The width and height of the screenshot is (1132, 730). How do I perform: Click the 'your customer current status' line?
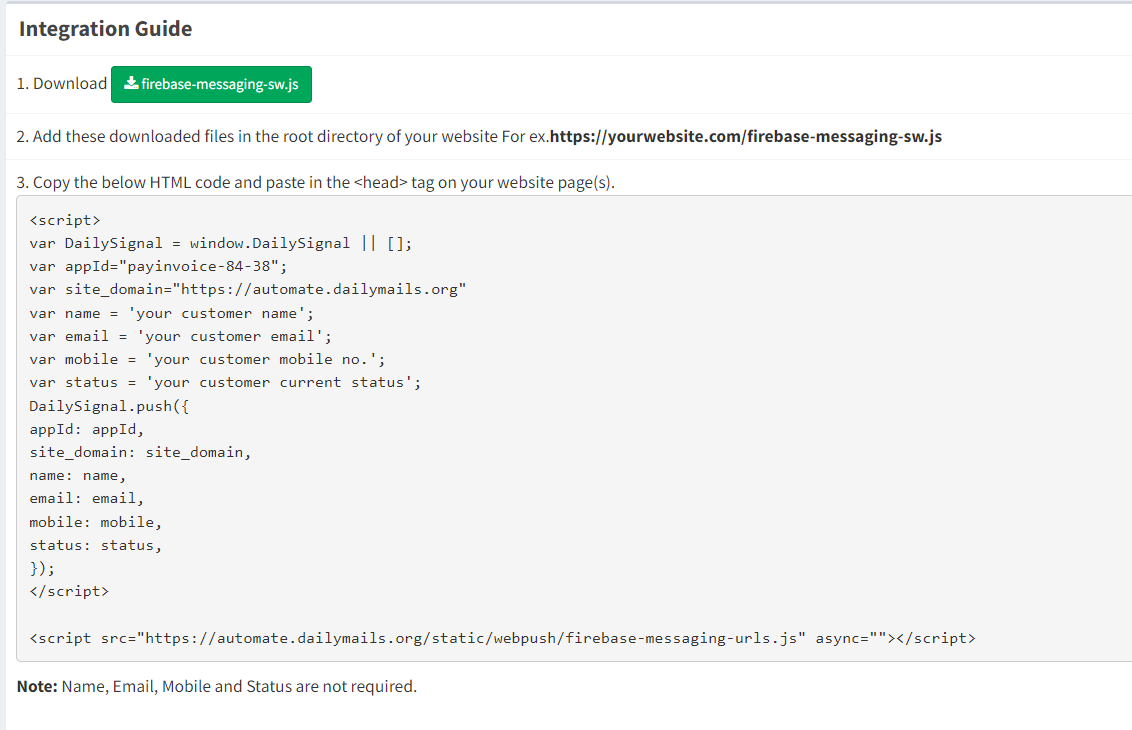tap(225, 382)
